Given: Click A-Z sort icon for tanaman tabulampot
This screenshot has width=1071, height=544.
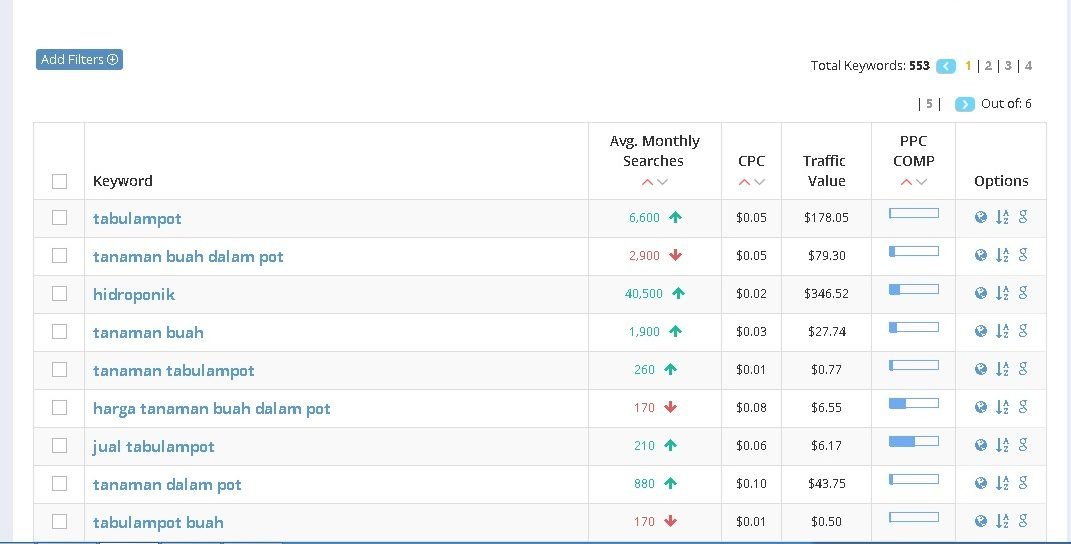Looking at the screenshot, I should point(1002,370).
